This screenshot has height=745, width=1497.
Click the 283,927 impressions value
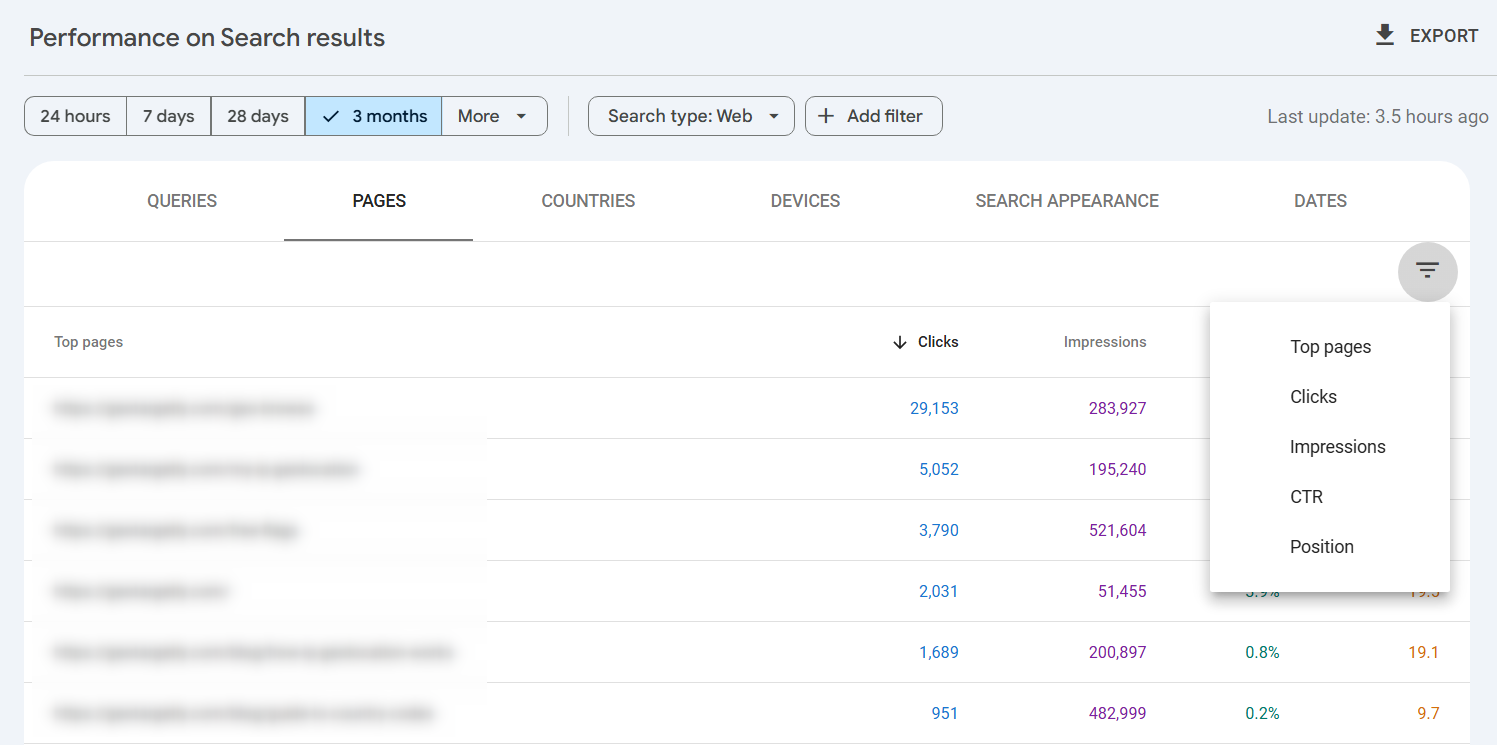(1118, 408)
